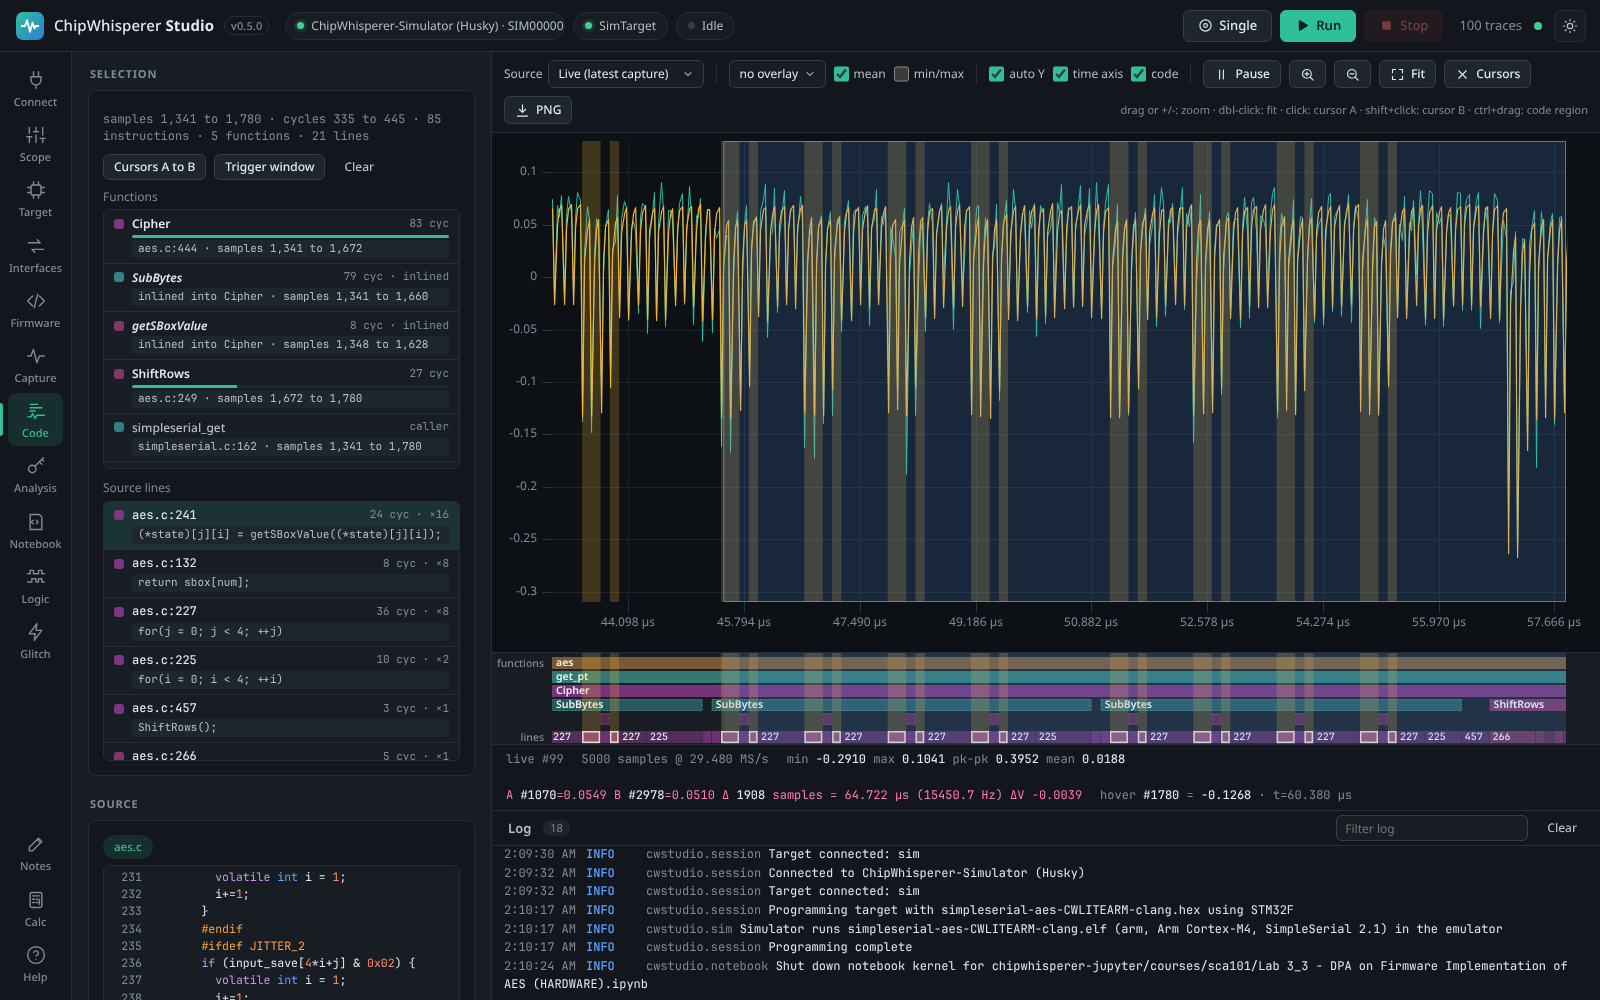Focus the Filter log field
Image resolution: width=1600 pixels, height=1000 pixels.
pyautogui.click(x=1432, y=828)
